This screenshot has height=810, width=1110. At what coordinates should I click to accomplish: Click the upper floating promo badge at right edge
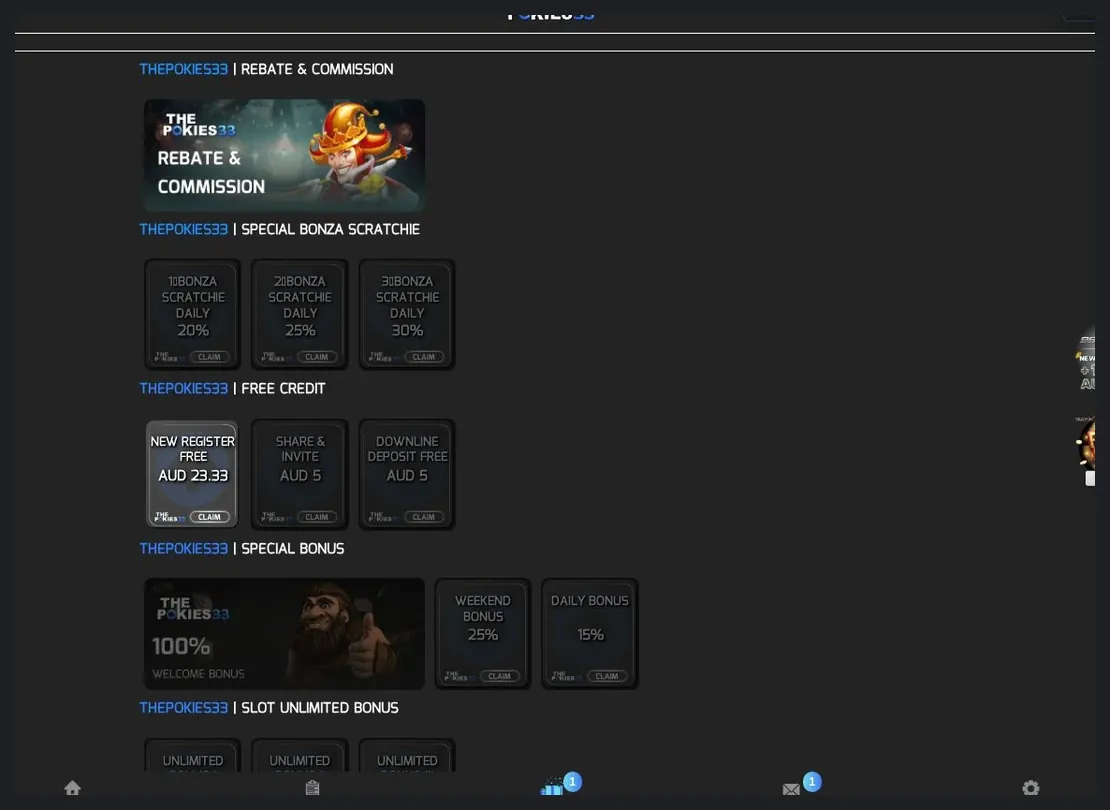(x=1085, y=361)
